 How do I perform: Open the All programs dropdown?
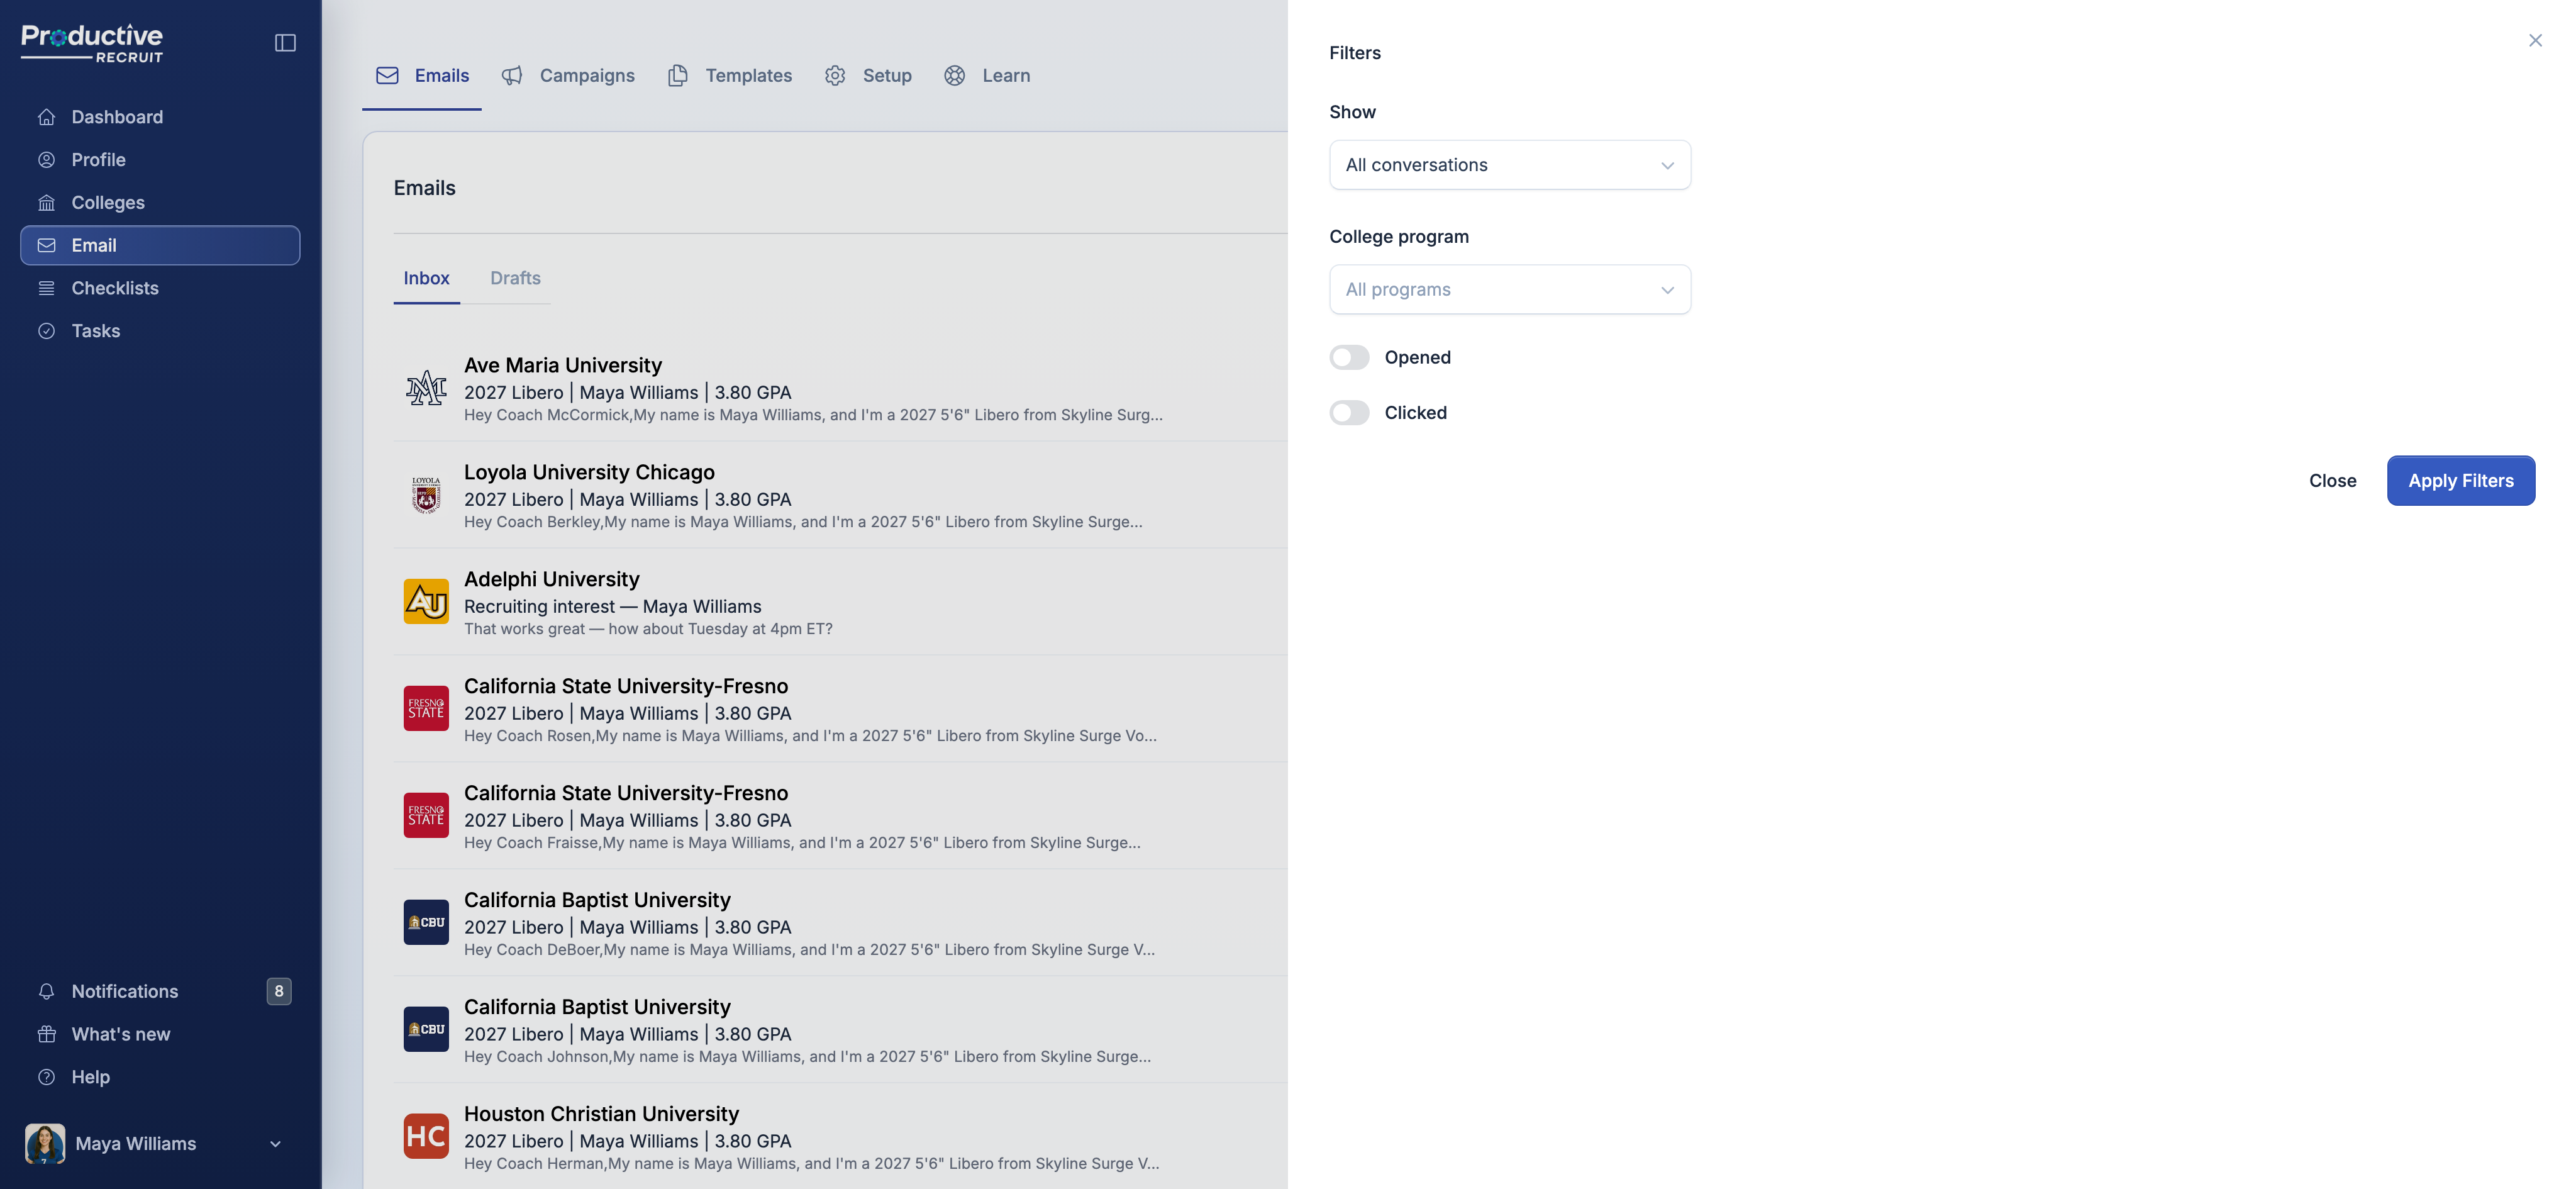point(1510,290)
